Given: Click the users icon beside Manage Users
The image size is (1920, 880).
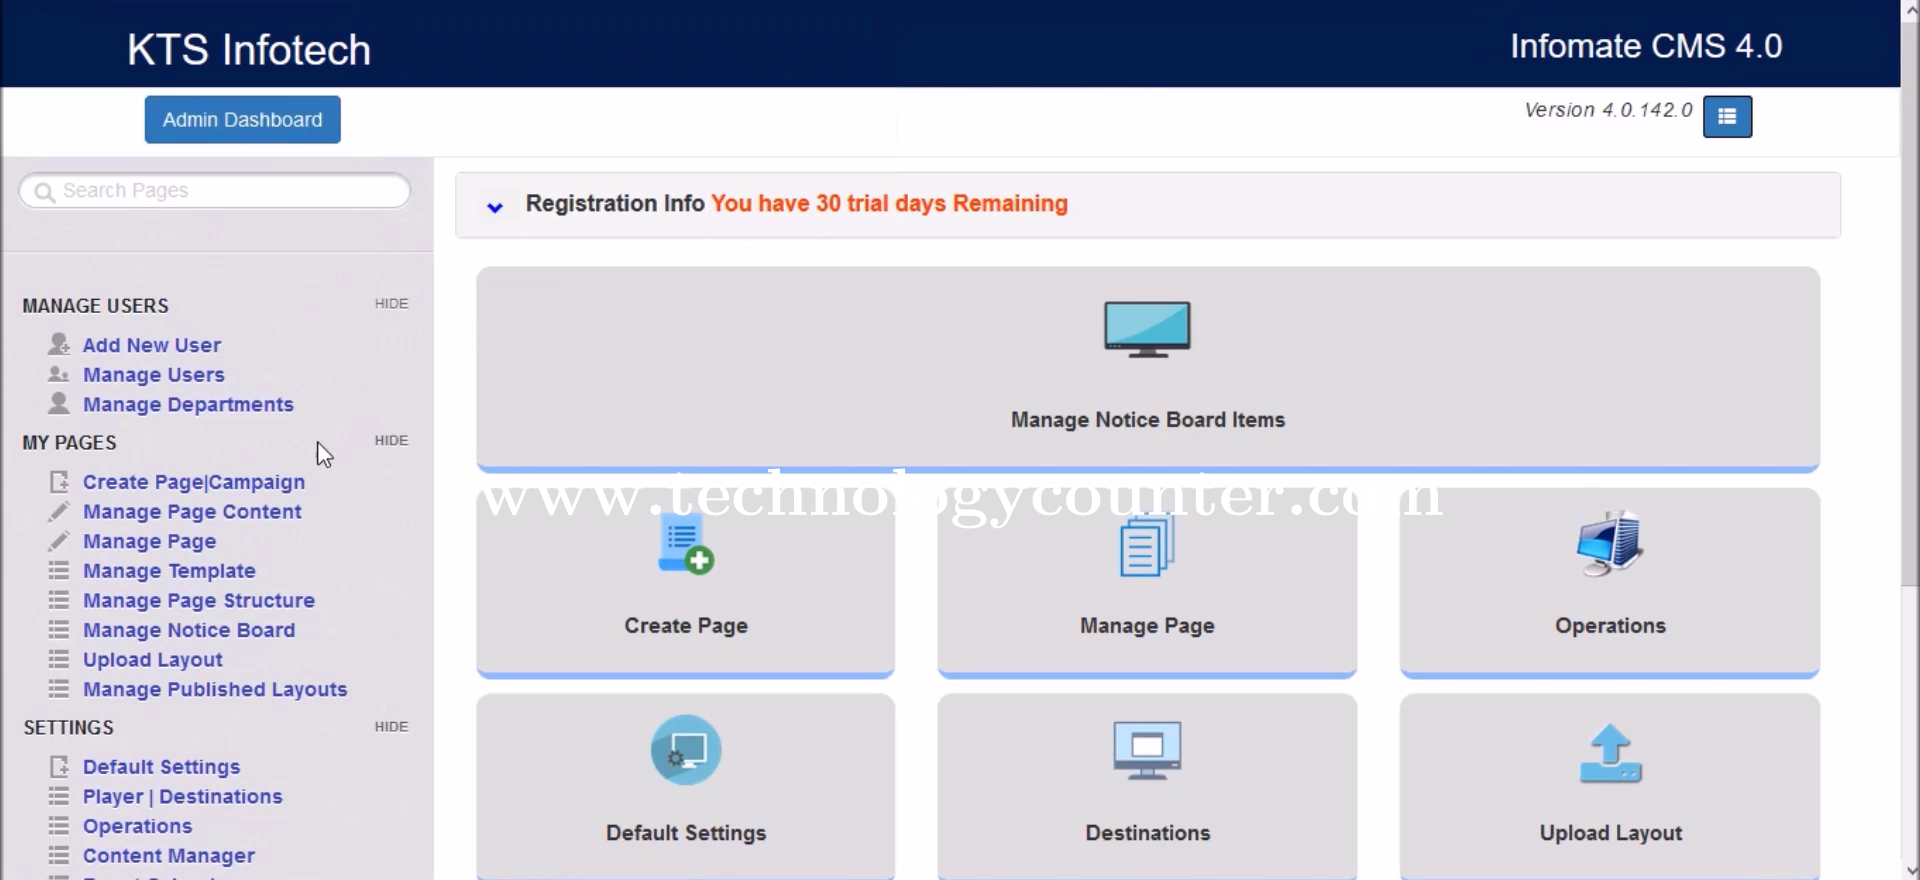Looking at the screenshot, I should [59, 374].
